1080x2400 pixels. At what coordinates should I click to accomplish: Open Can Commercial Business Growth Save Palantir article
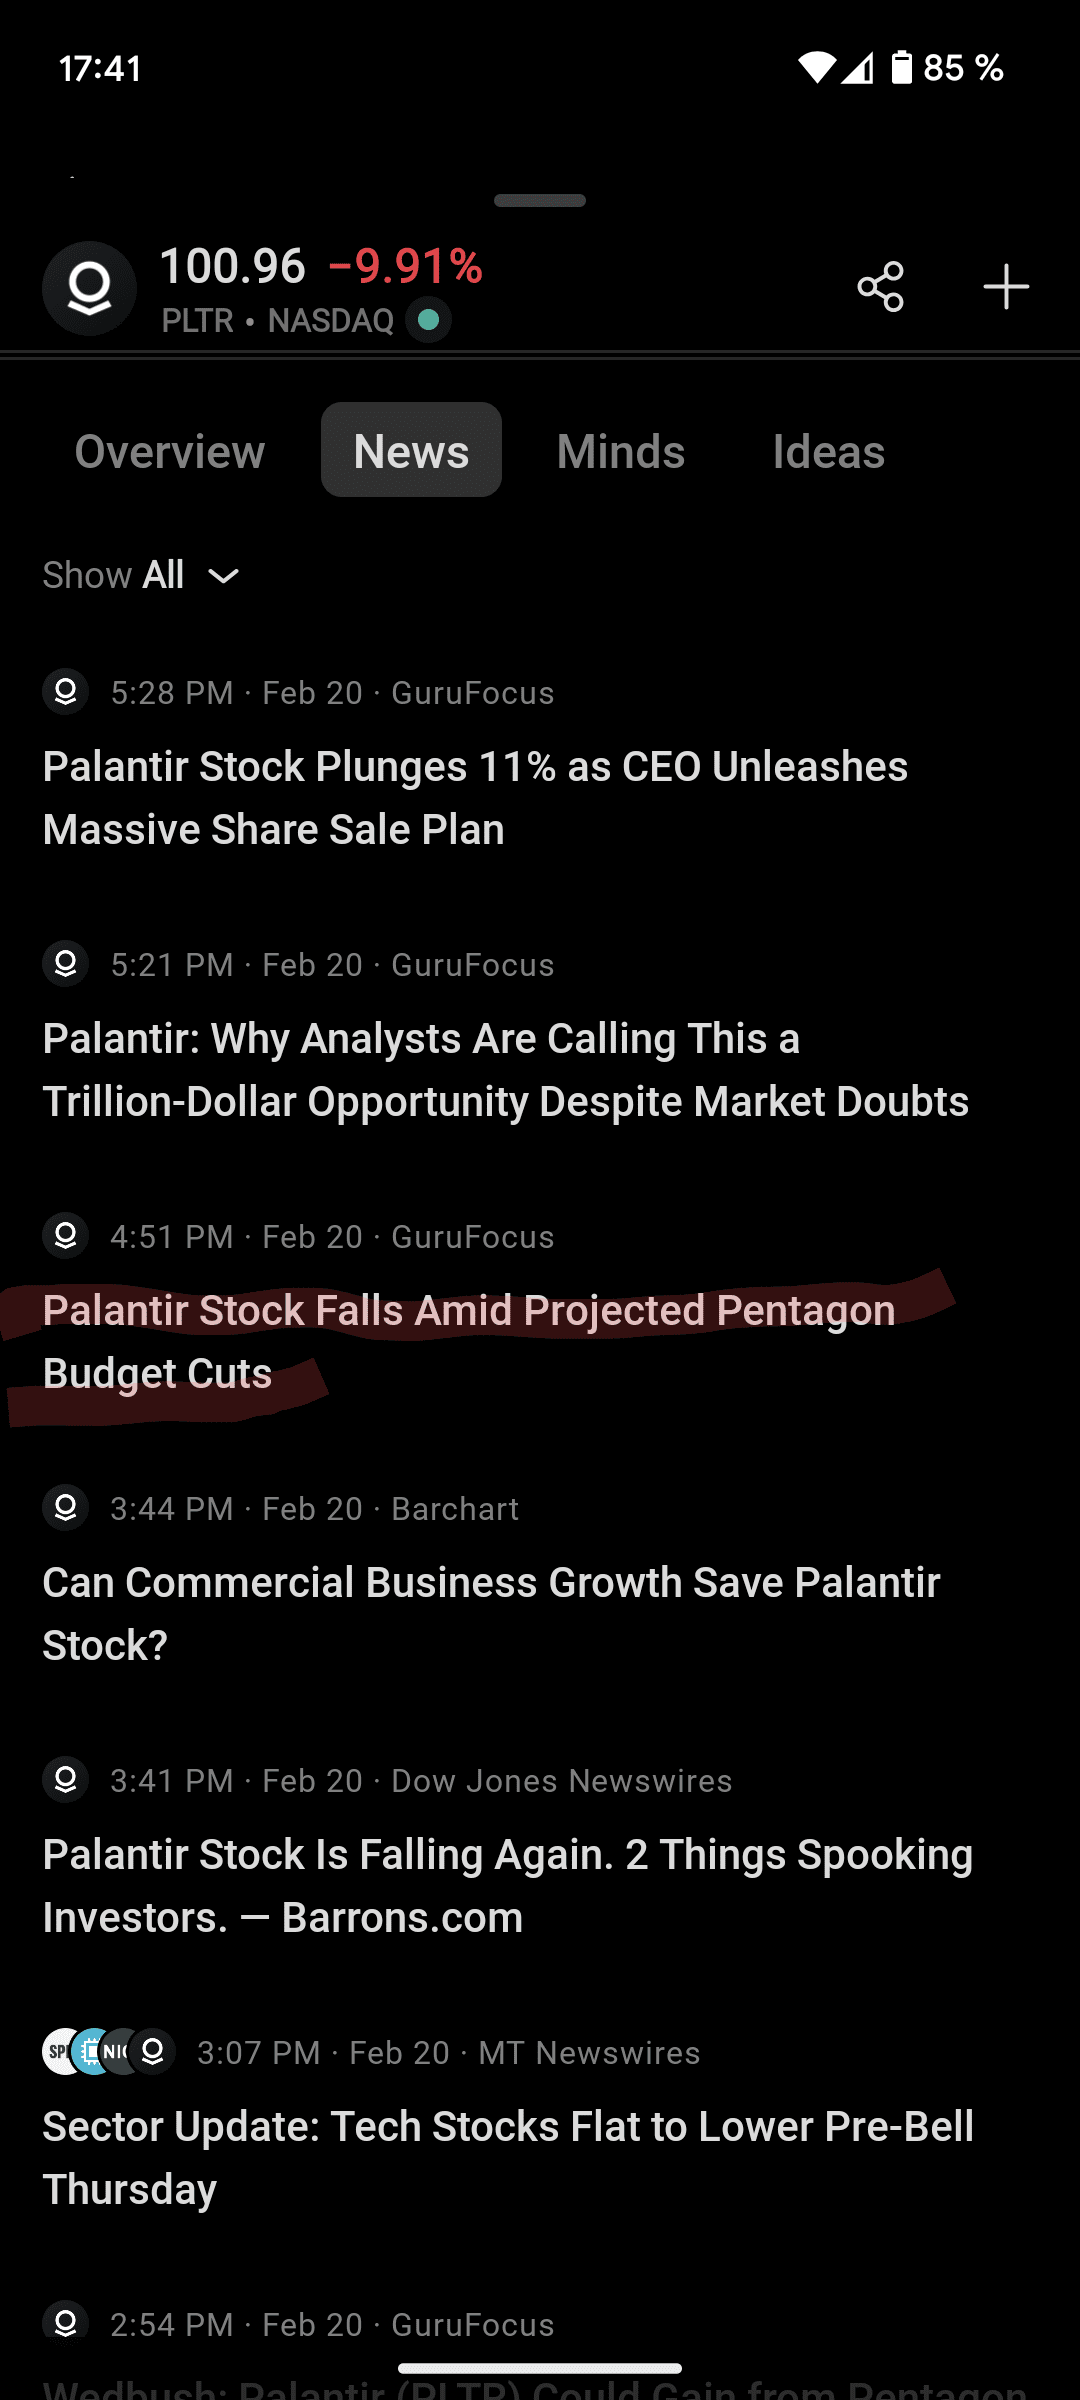(490, 1614)
